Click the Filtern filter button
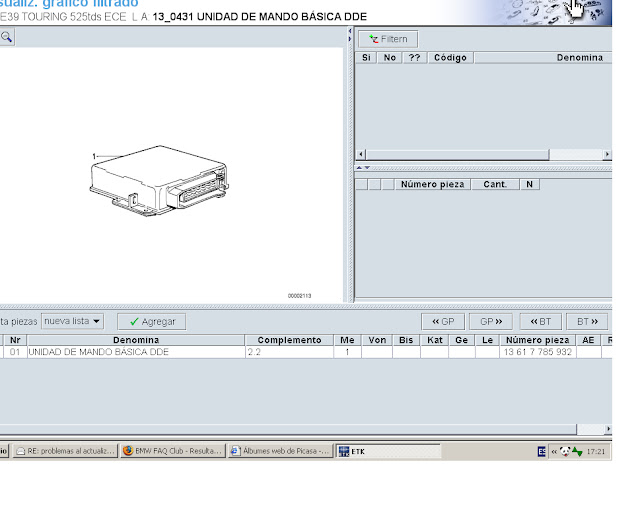The height and width of the screenshot is (507, 640). click(x=388, y=39)
